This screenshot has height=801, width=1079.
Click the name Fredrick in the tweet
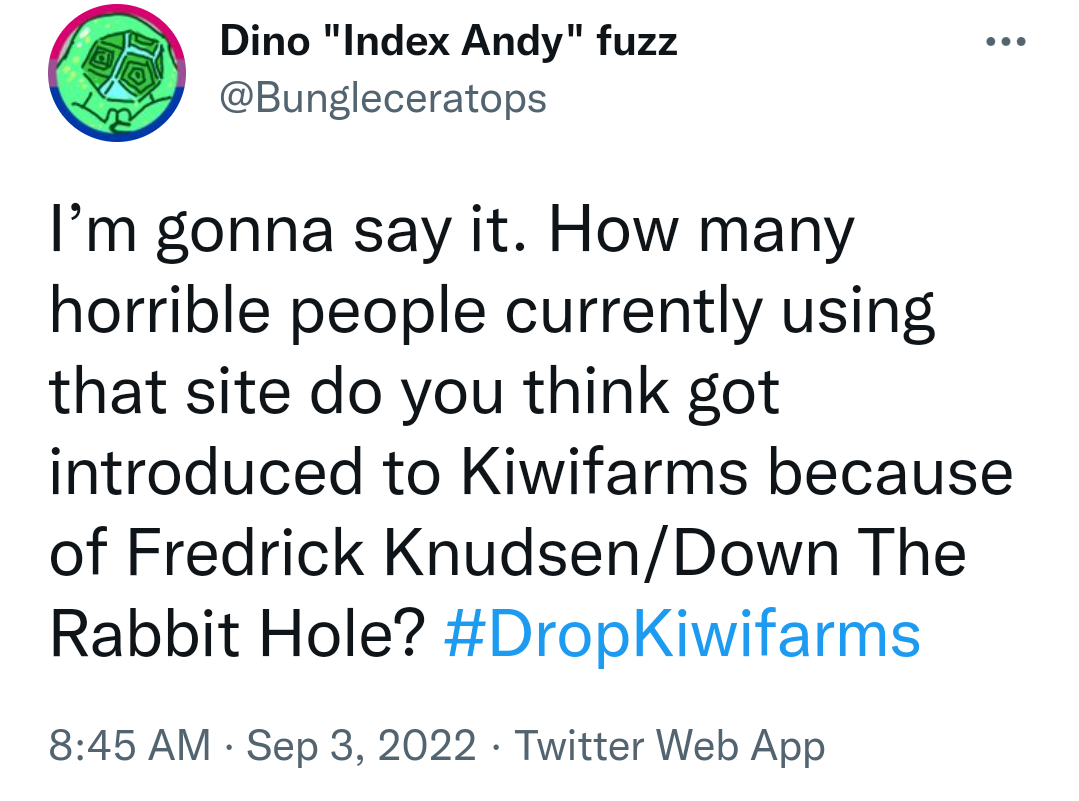(x=246, y=553)
